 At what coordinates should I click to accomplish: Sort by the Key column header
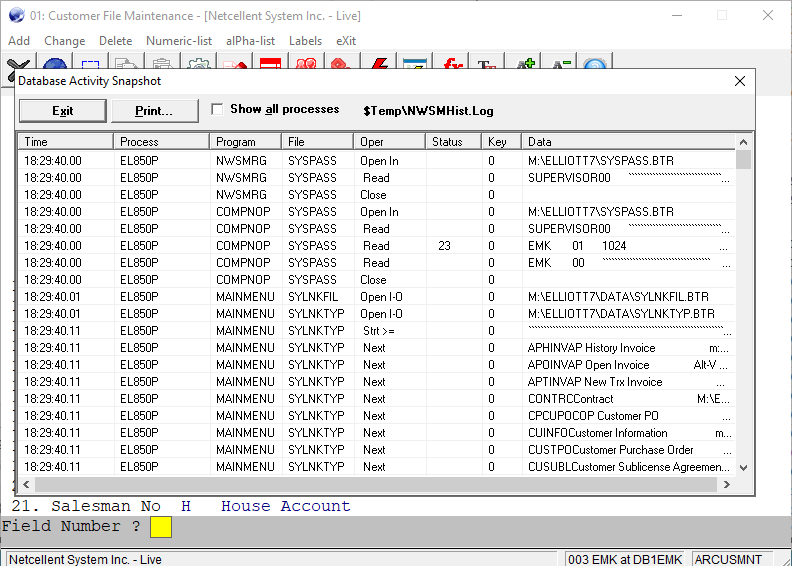501,142
